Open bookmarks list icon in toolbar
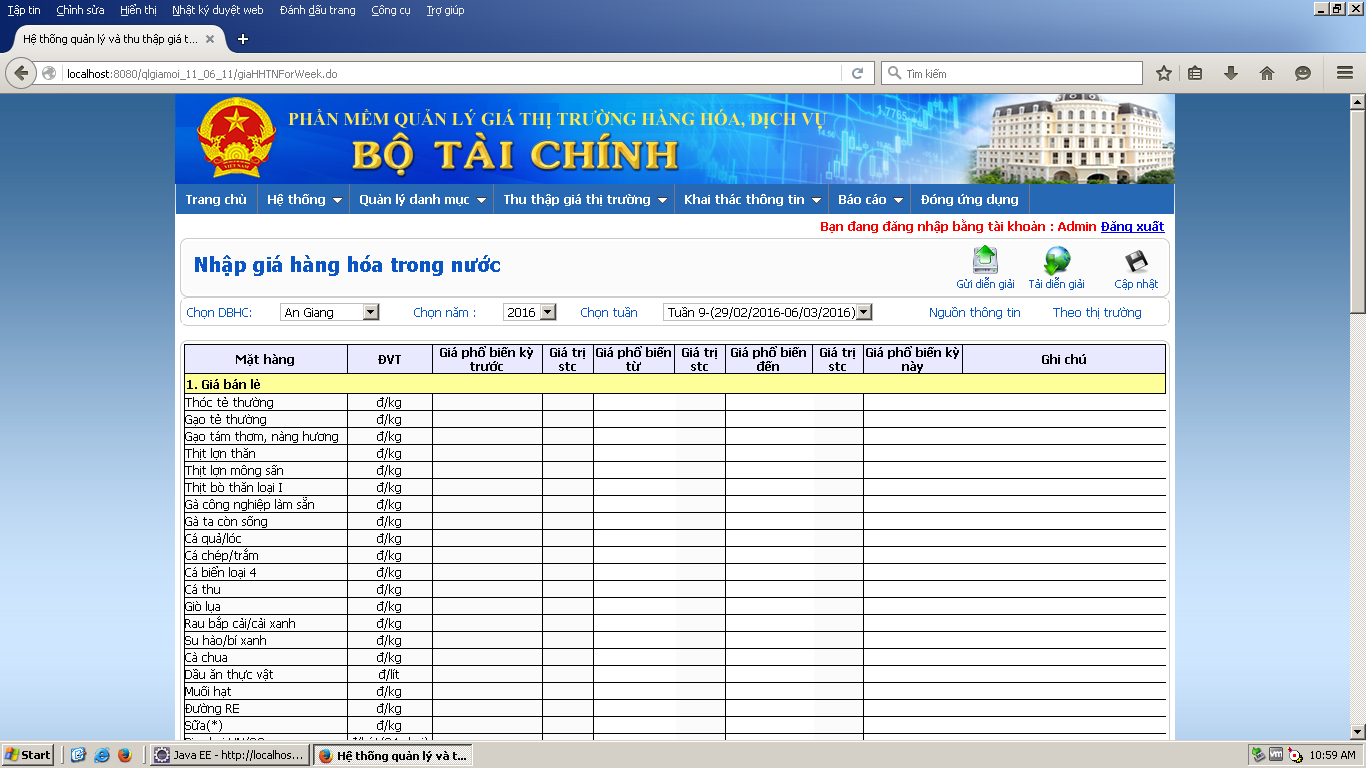The width and height of the screenshot is (1366, 768). (x=1195, y=73)
